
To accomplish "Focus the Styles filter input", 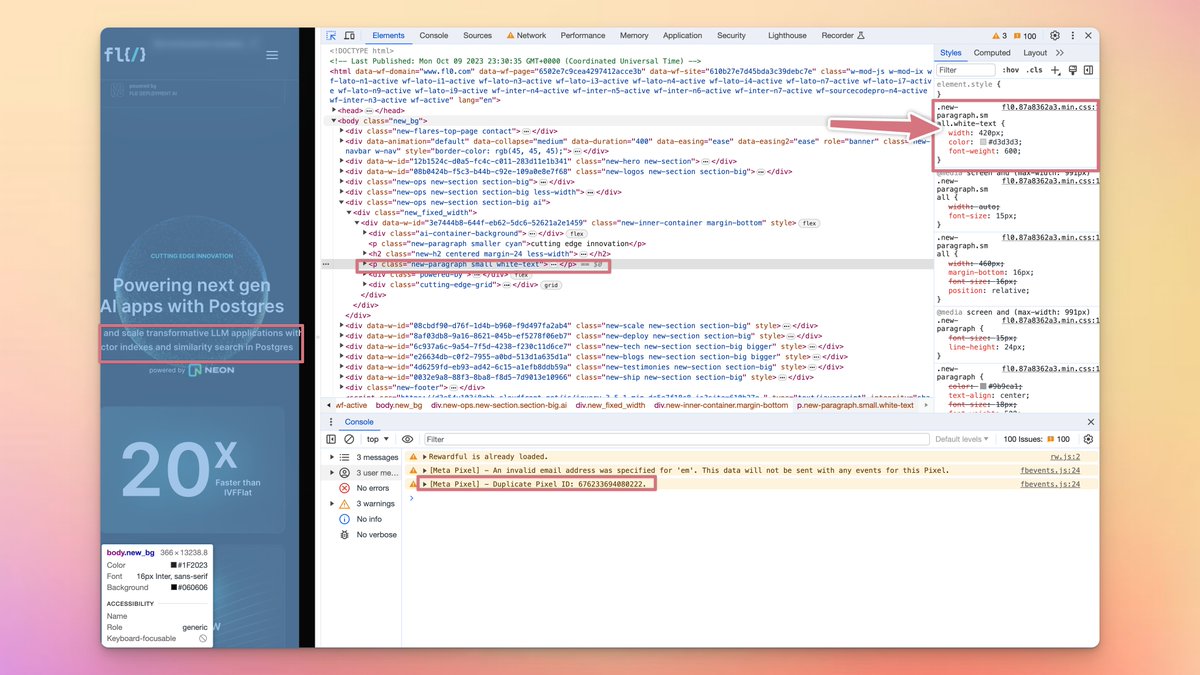I will point(966,70).
